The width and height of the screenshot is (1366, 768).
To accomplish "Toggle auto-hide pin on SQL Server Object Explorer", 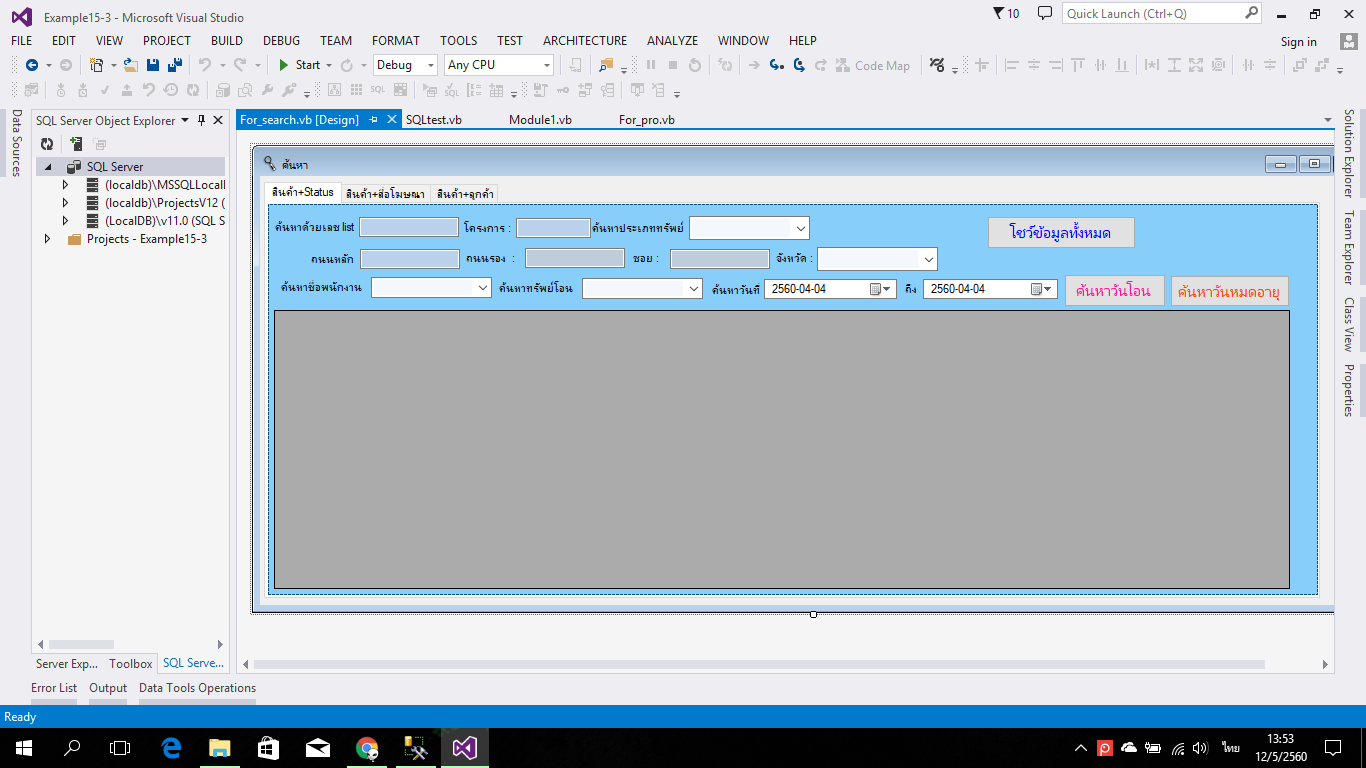I will [x=201, y=120].
